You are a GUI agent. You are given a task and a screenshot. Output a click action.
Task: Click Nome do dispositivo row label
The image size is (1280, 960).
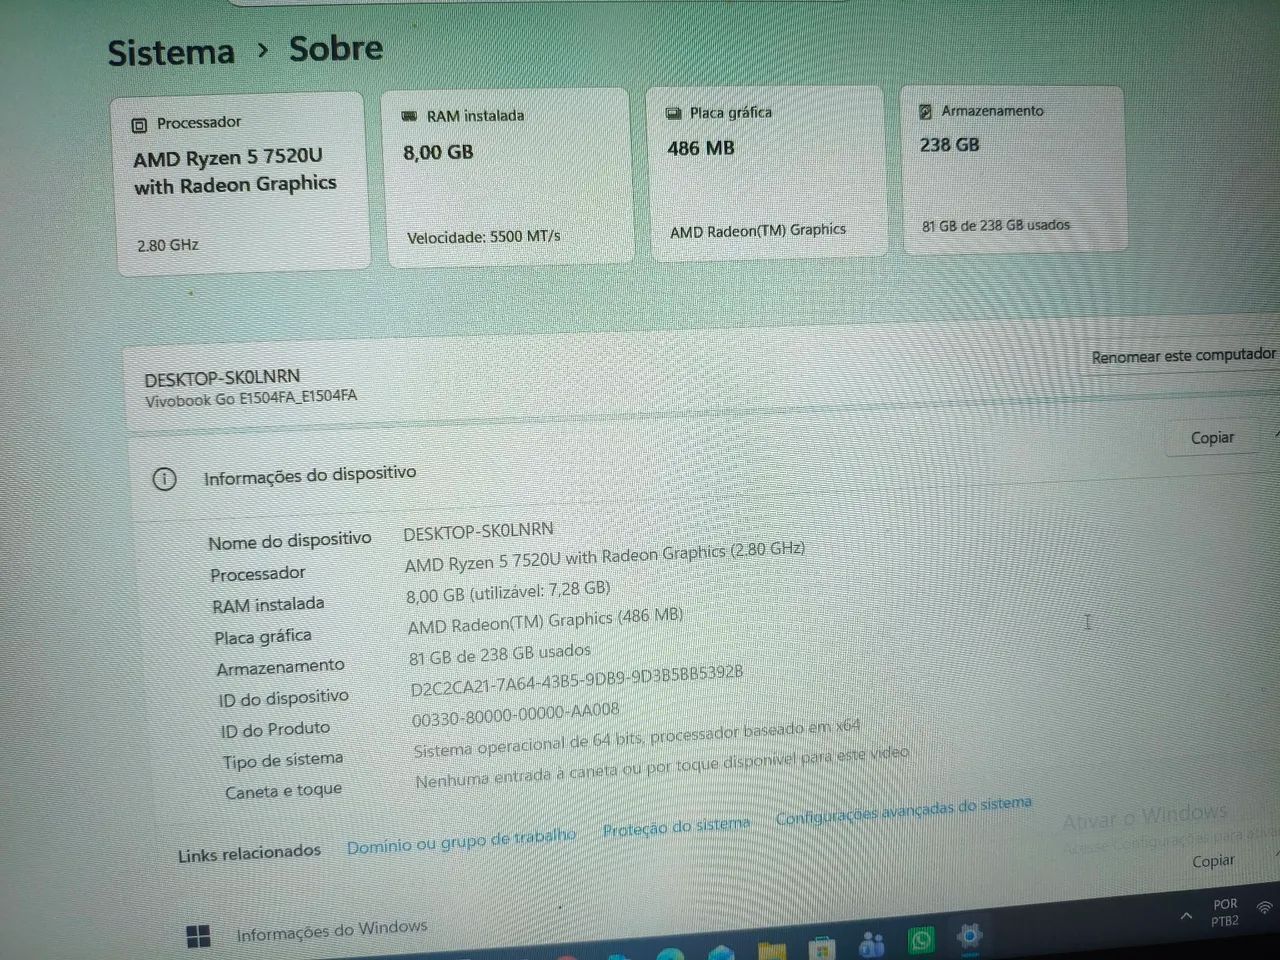pos(290,541)
